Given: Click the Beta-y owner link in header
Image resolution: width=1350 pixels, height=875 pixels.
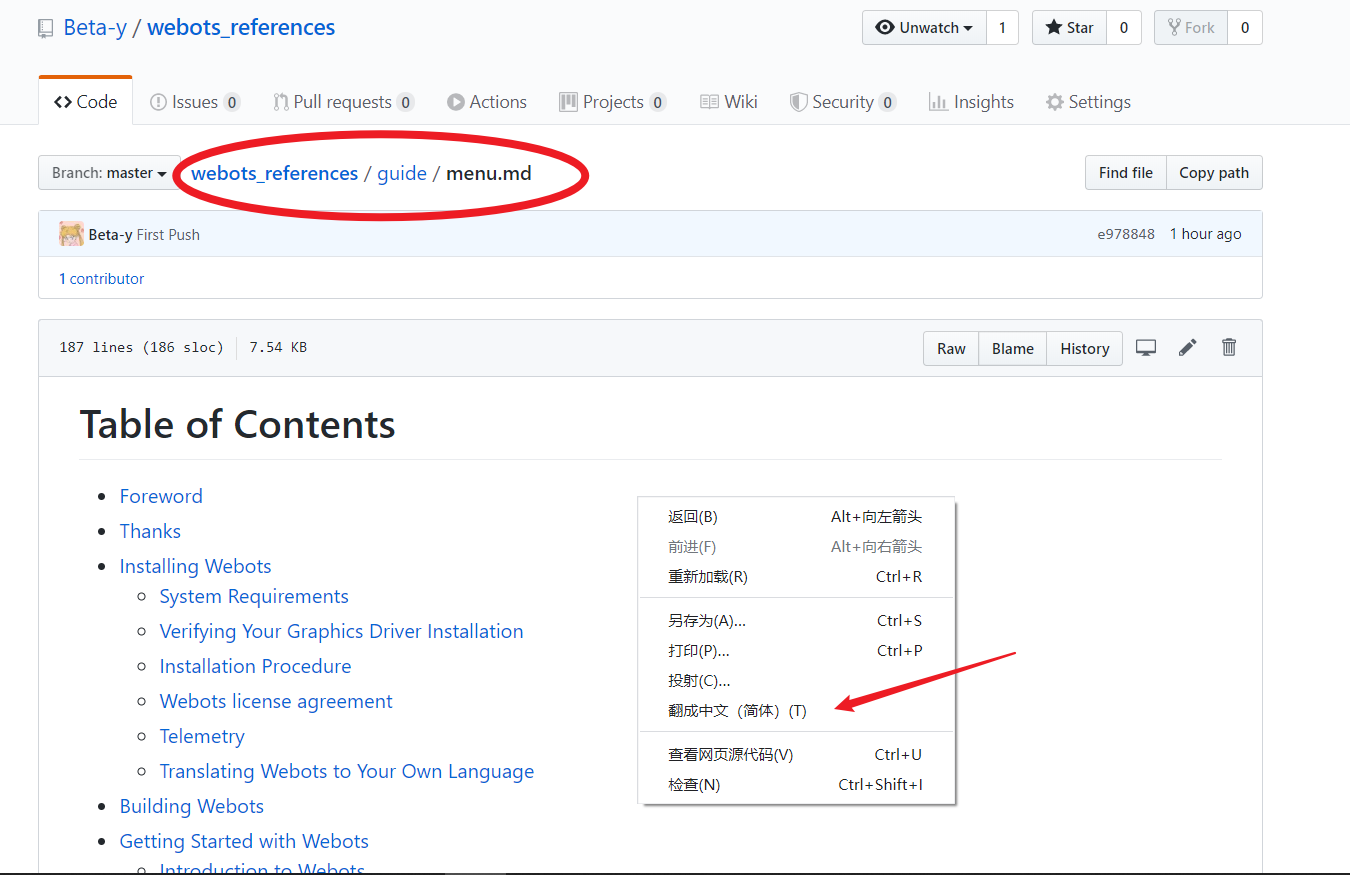Looking at the screenshot, I should pyautogui.click(x=95, y=28).
